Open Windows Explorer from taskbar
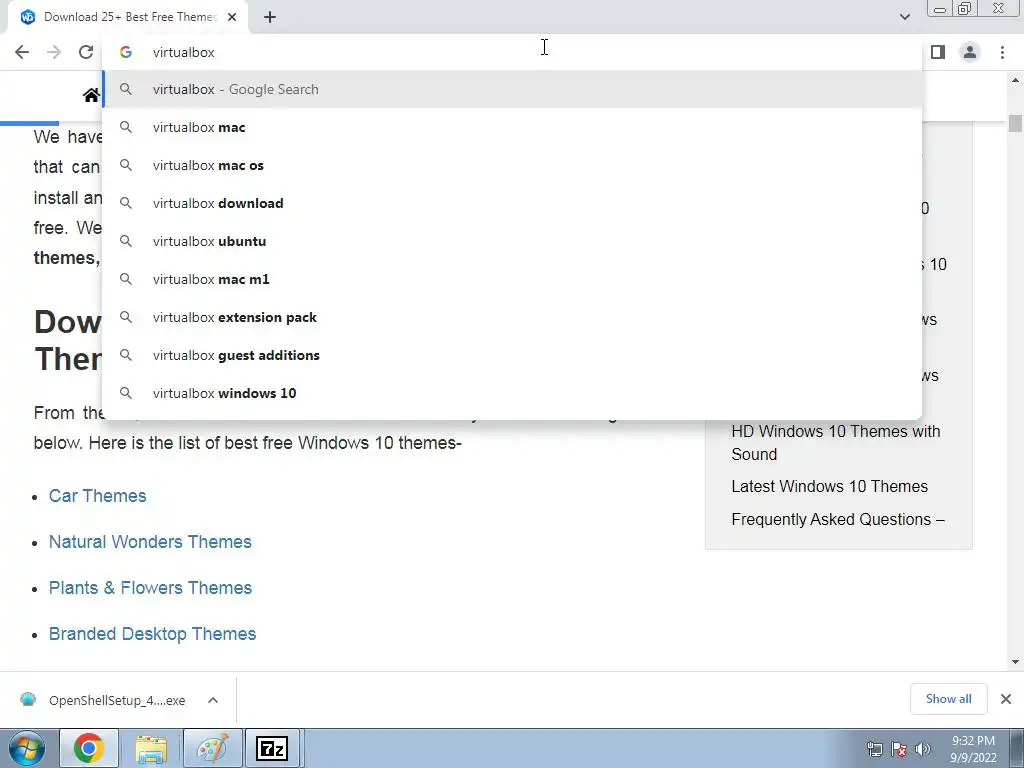Viewport: 1024px width, 768px height. click(150, 748)
